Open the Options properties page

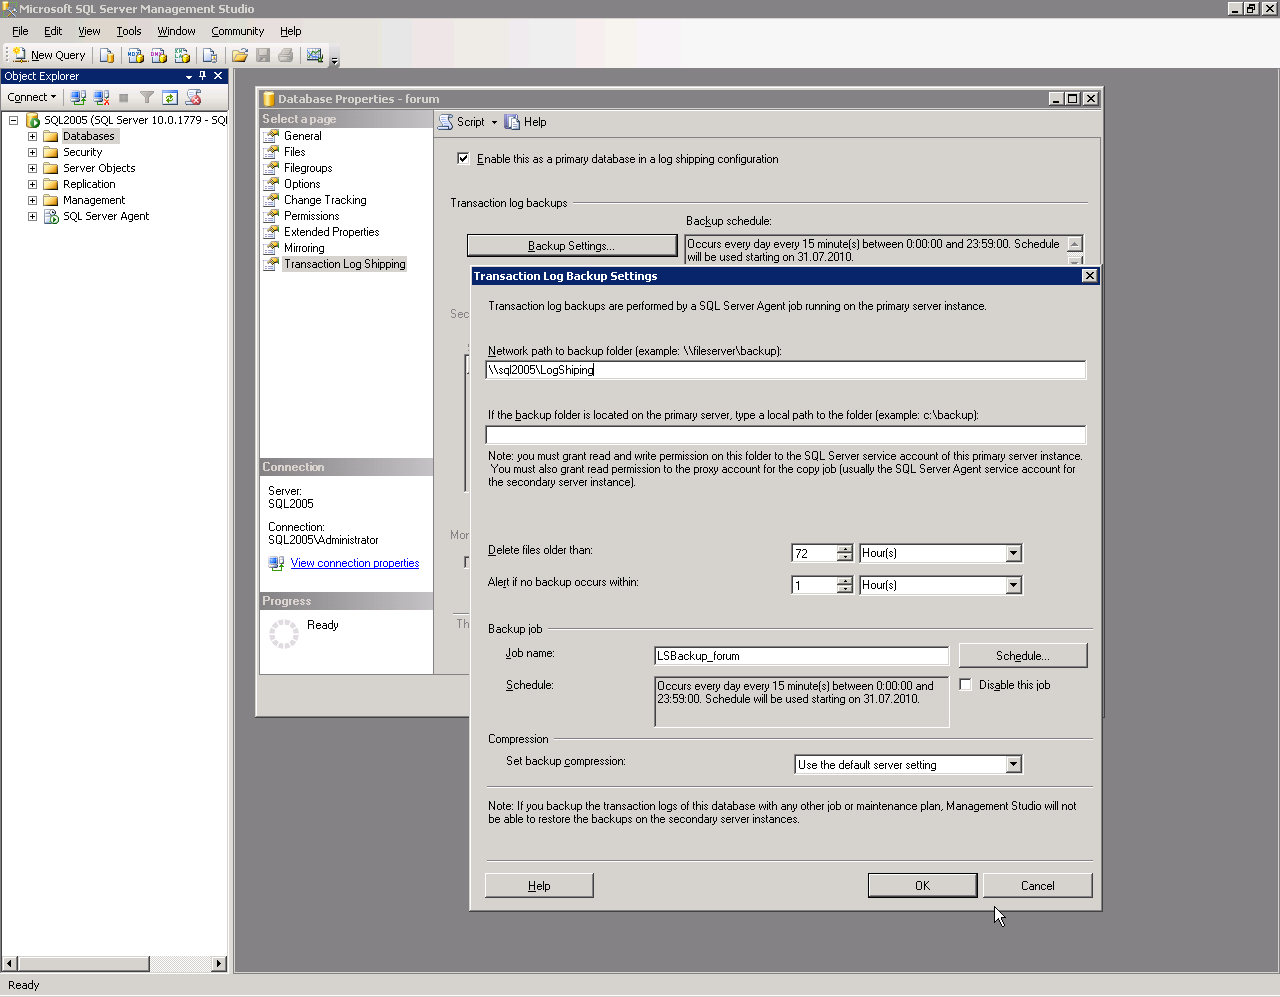tap(302, 184)
